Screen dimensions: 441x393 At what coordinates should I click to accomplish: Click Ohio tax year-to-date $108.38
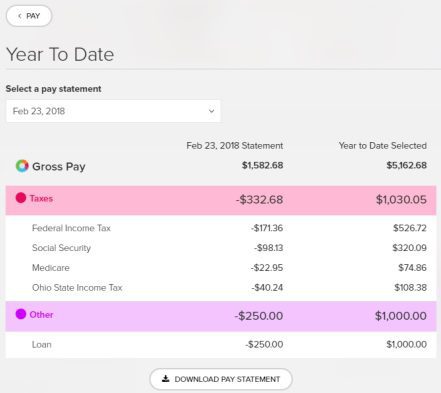(x=411, y=287)
